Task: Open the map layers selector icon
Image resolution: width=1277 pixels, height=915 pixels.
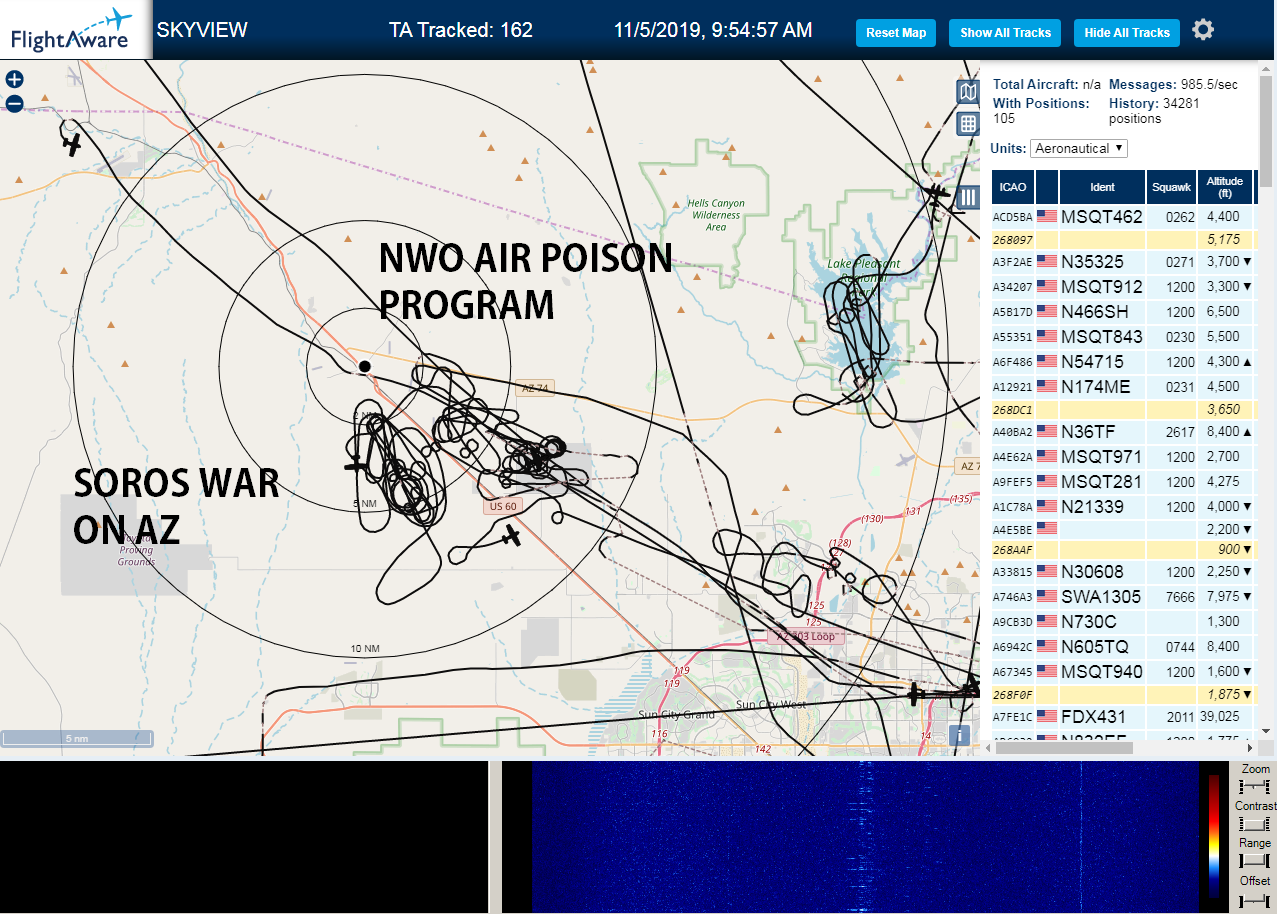Action: (x=967, y=93)
